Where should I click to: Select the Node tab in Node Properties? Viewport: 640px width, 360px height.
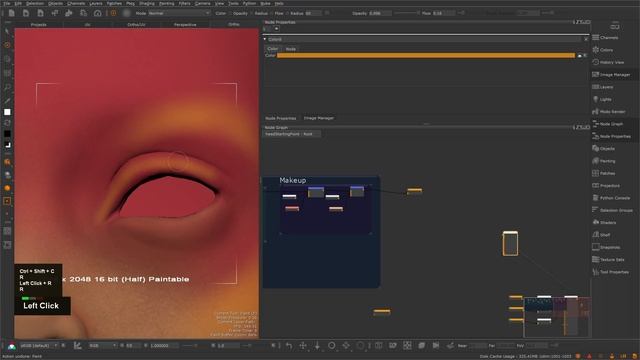tap(291, 49)
